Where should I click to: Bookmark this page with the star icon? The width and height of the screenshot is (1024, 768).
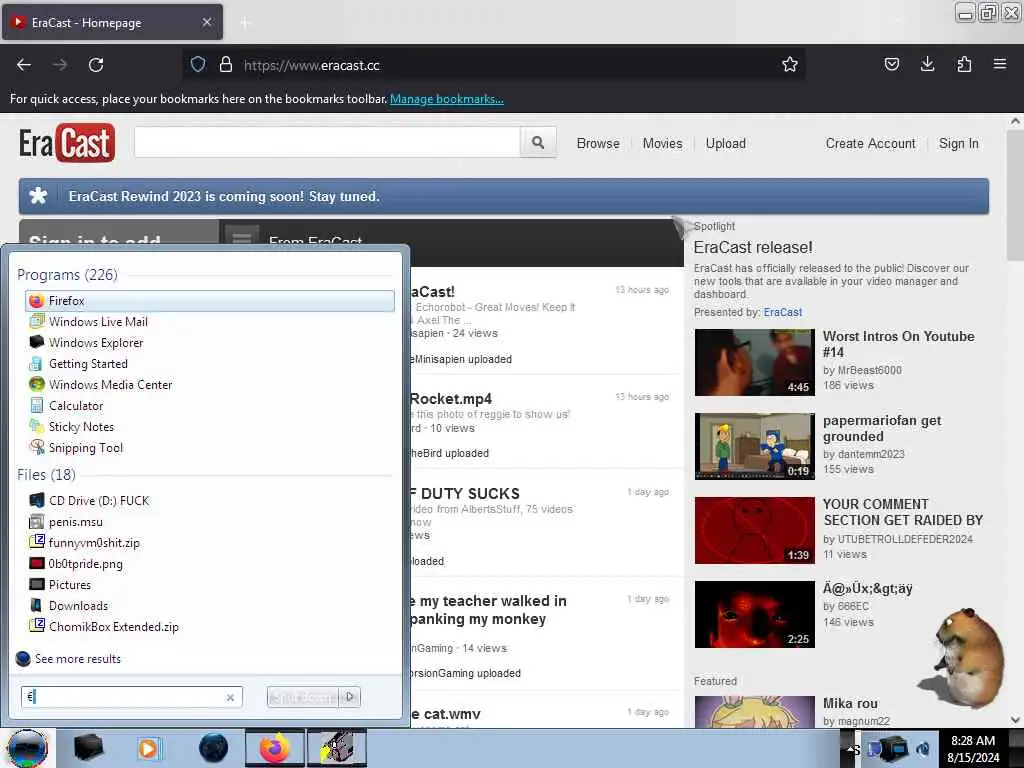790,64
